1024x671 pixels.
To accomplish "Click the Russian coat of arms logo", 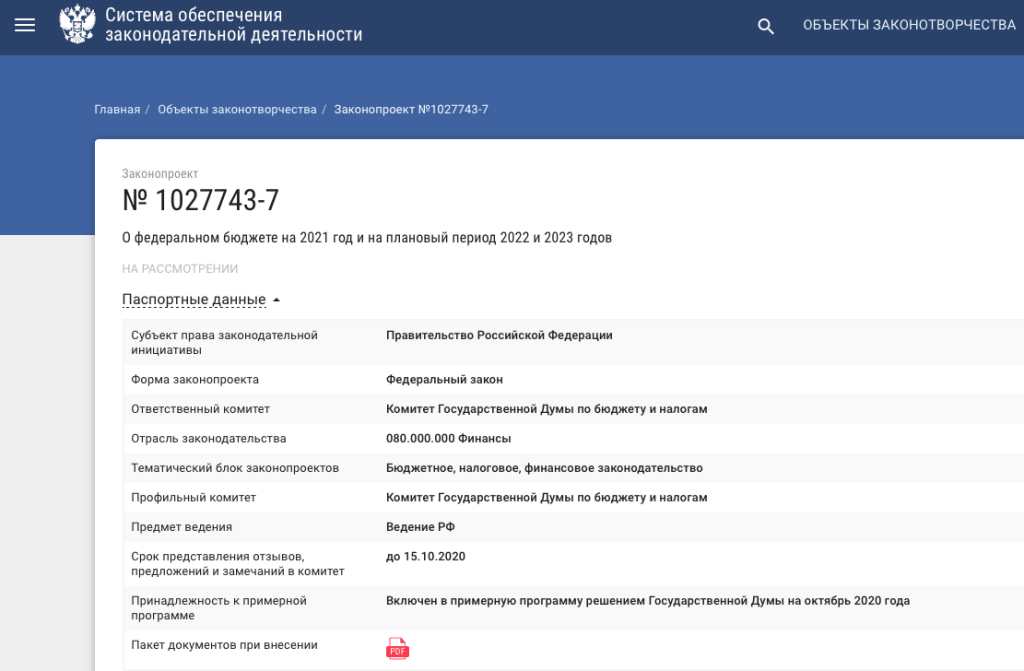I will pos(76,26).
